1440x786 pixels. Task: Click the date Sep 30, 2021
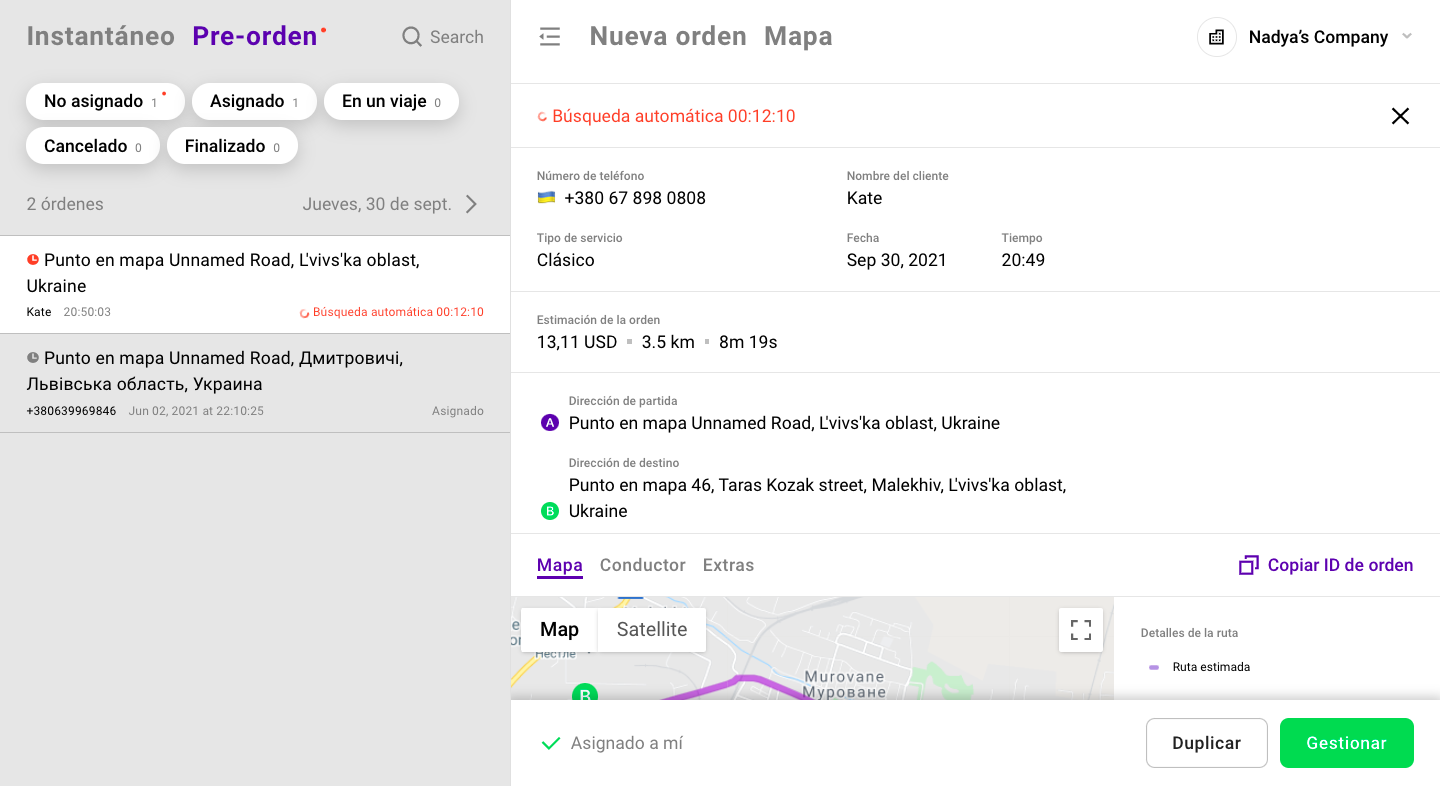896,260
